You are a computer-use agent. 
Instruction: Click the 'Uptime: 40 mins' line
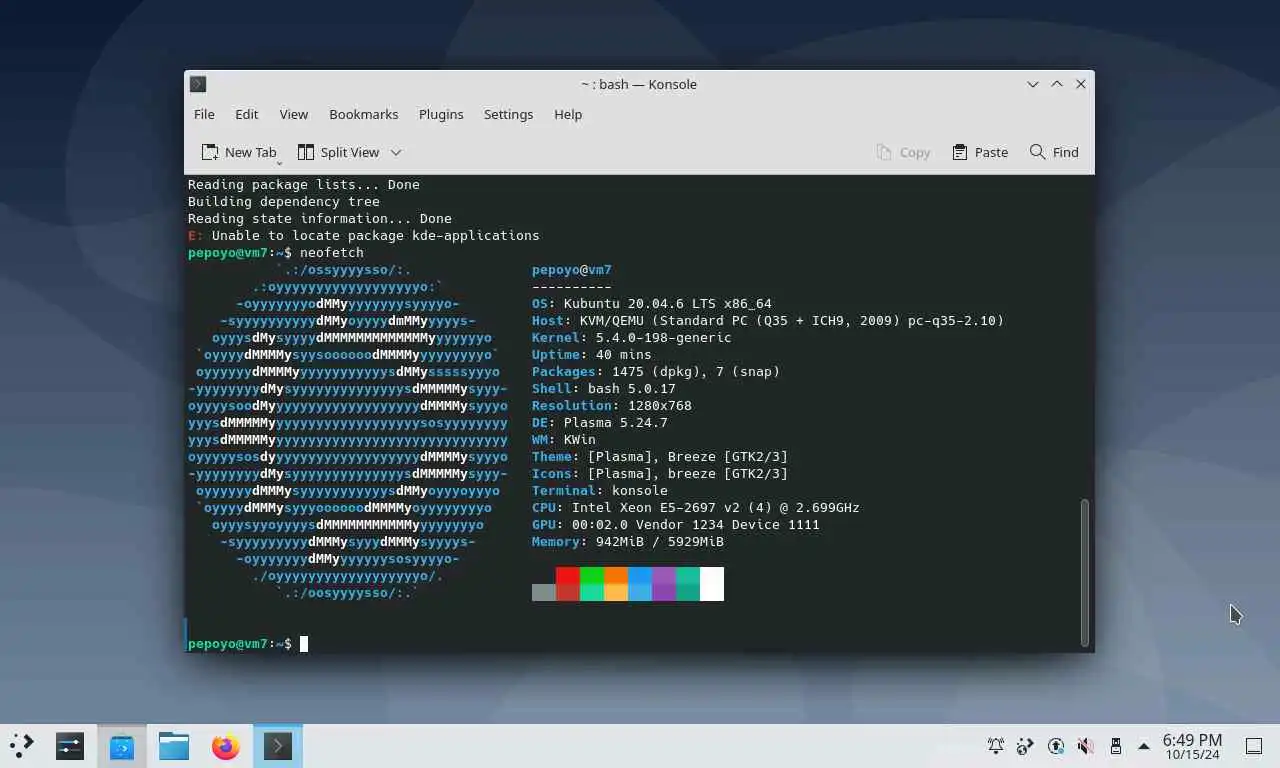click(x=592, y=355)
